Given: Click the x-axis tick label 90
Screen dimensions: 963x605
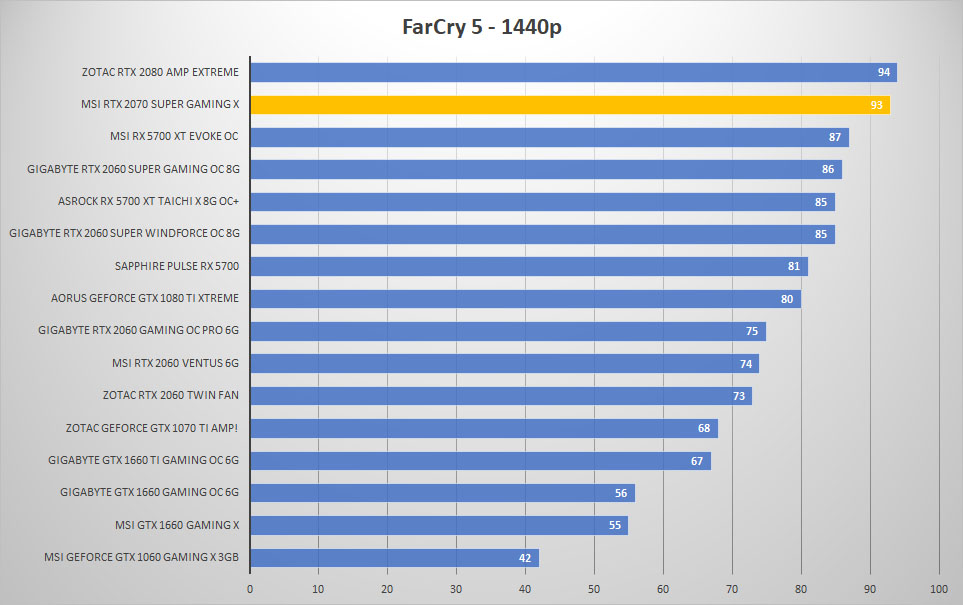Looking at the screenshot, I should (870, 589).
